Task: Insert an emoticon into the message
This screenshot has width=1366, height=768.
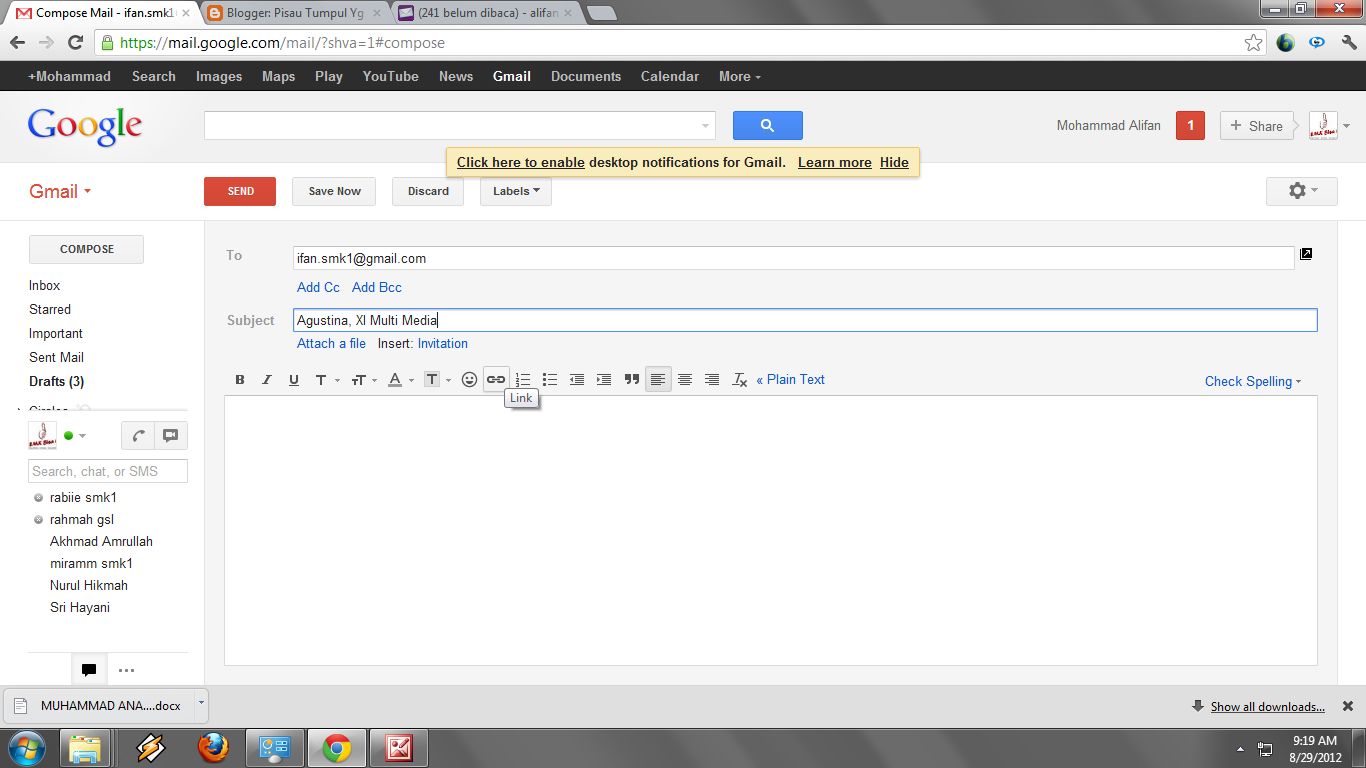Action: click(x=469, y=379)
